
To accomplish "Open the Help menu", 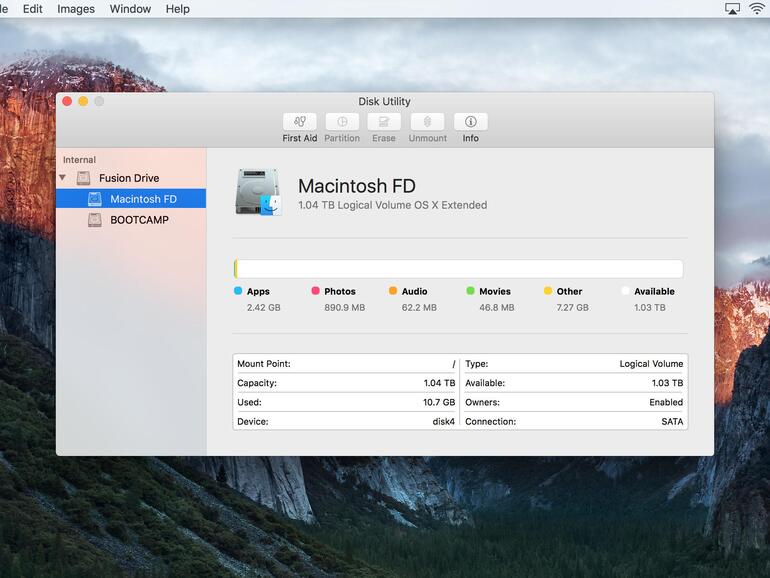I will (177, 9).
